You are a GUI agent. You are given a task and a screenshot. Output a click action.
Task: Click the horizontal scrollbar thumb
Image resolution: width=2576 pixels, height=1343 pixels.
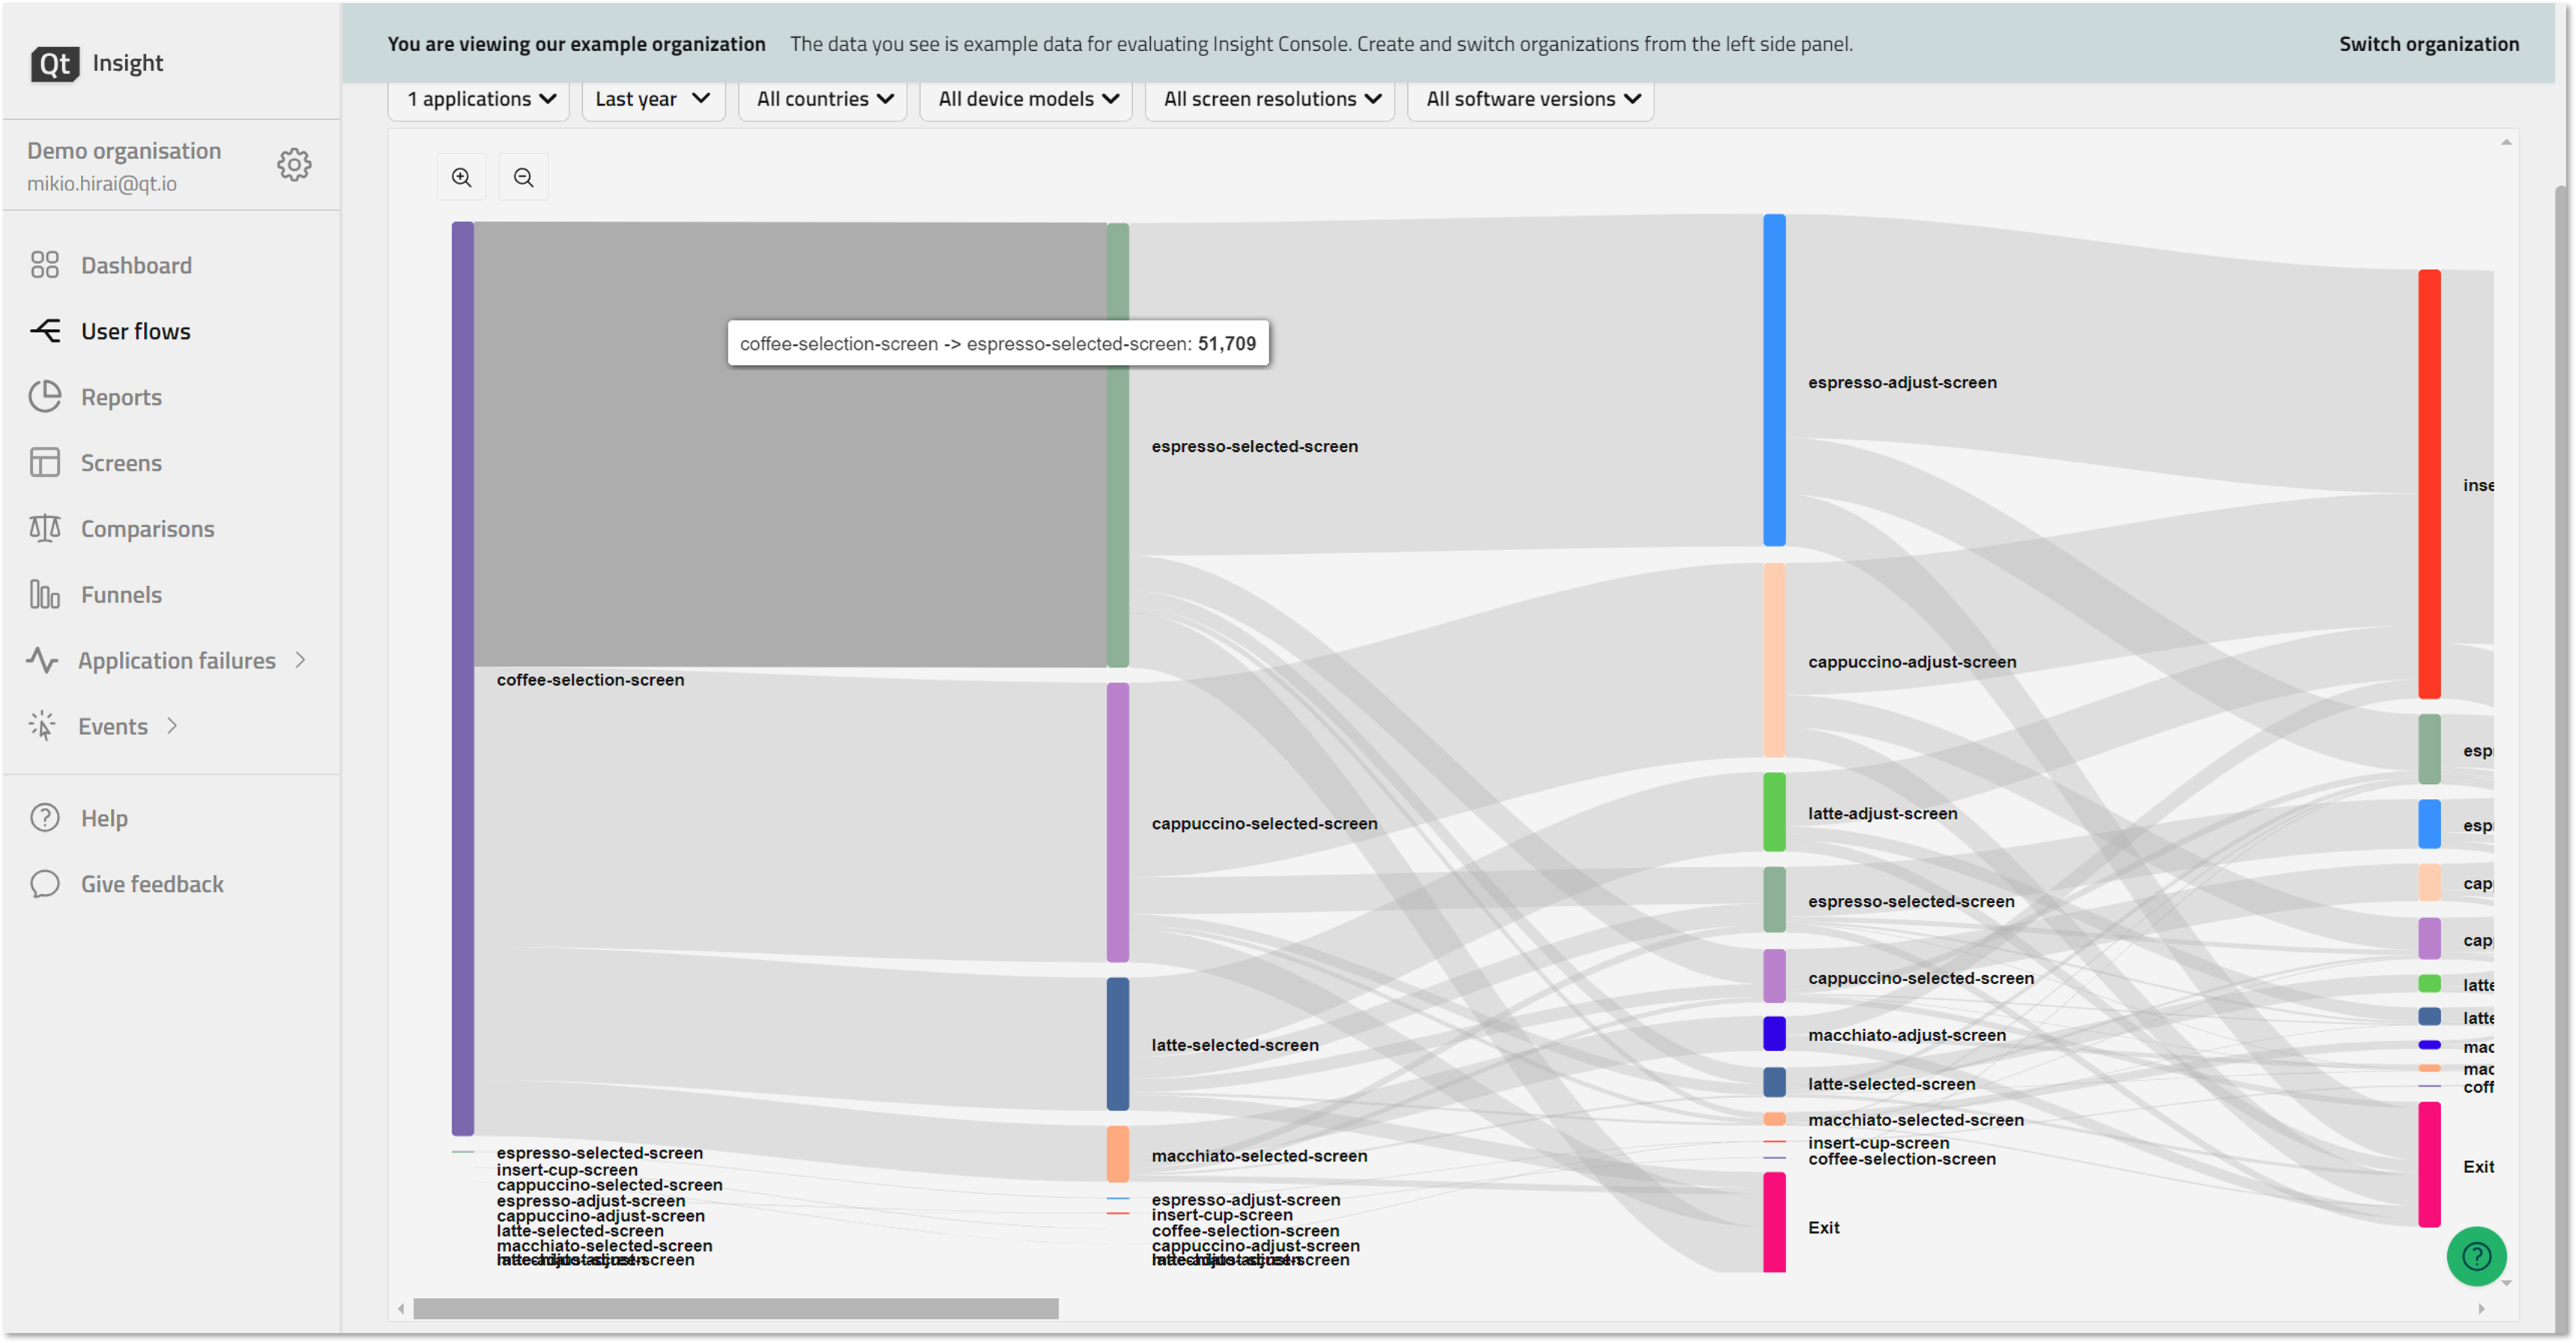[735, 1308]
